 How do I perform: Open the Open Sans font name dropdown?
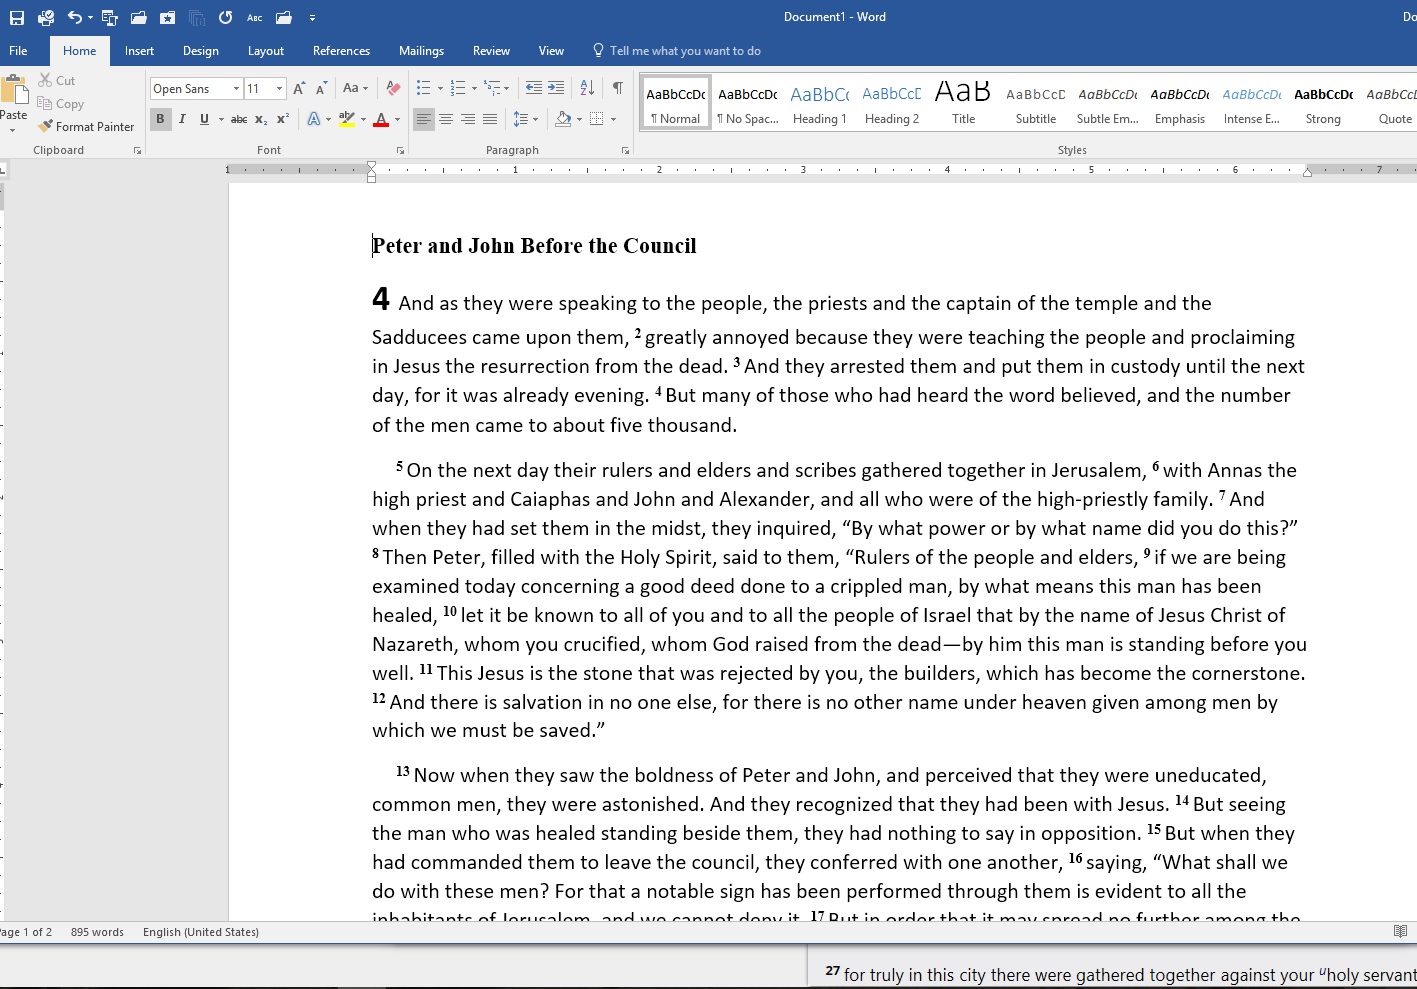[236, 89]
